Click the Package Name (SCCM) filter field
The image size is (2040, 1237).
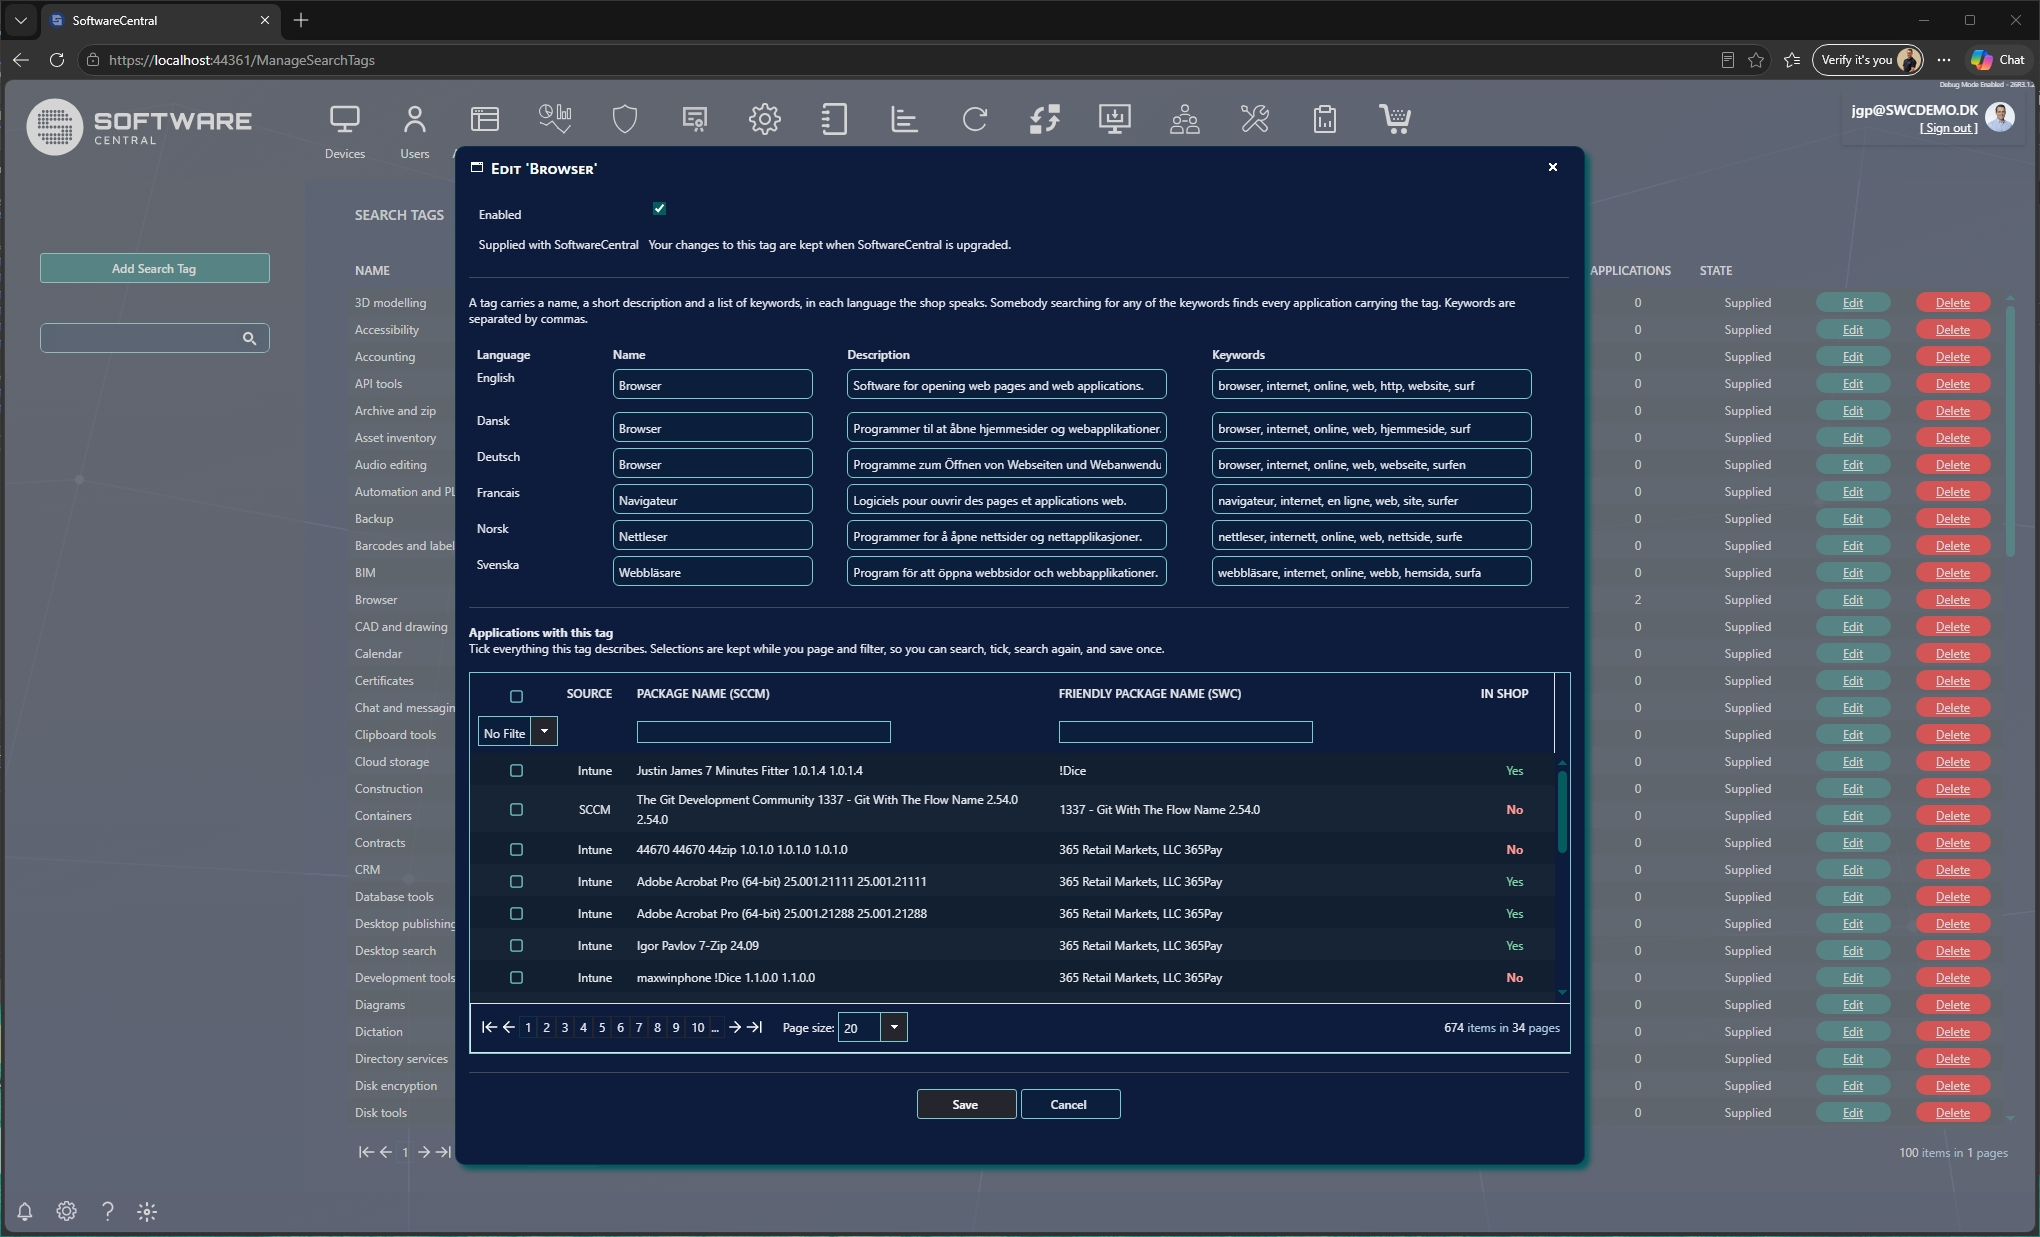coord(763,732)
